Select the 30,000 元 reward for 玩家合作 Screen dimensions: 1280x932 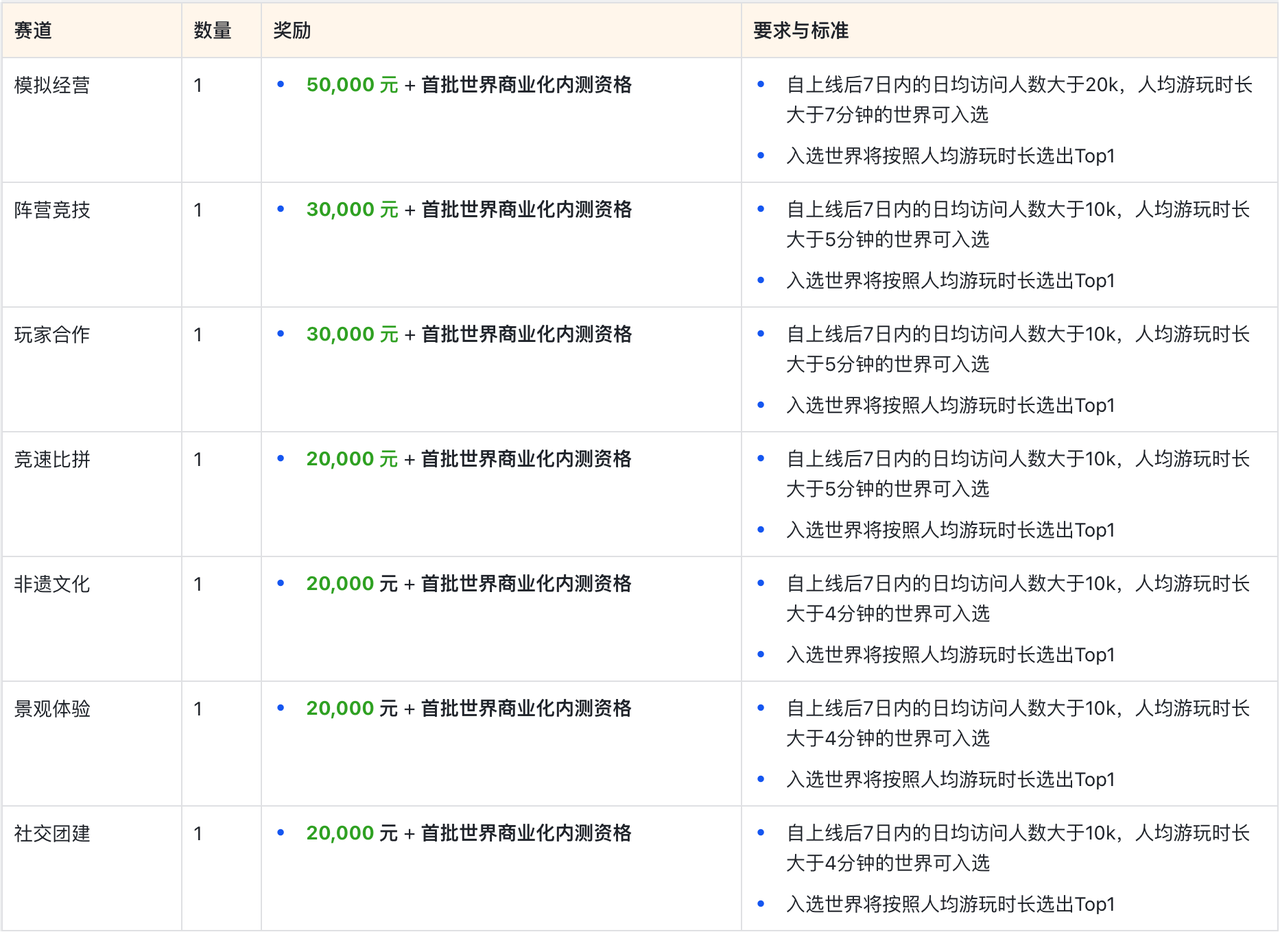pos(352,335)
